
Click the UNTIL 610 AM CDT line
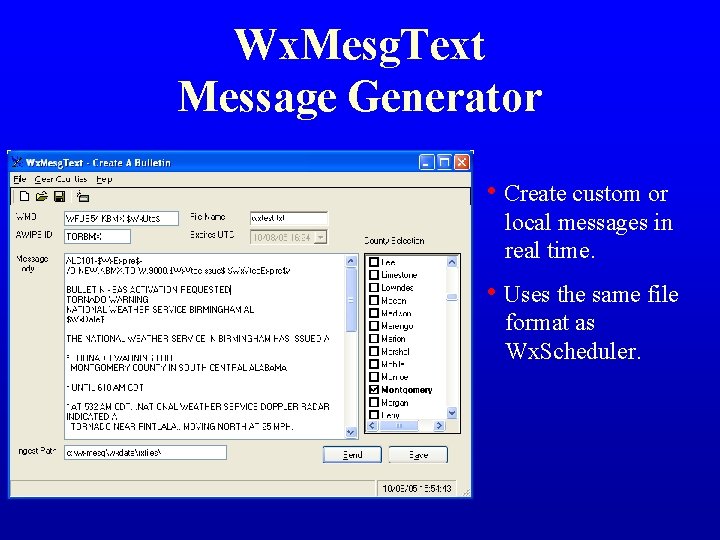(105, 388)
